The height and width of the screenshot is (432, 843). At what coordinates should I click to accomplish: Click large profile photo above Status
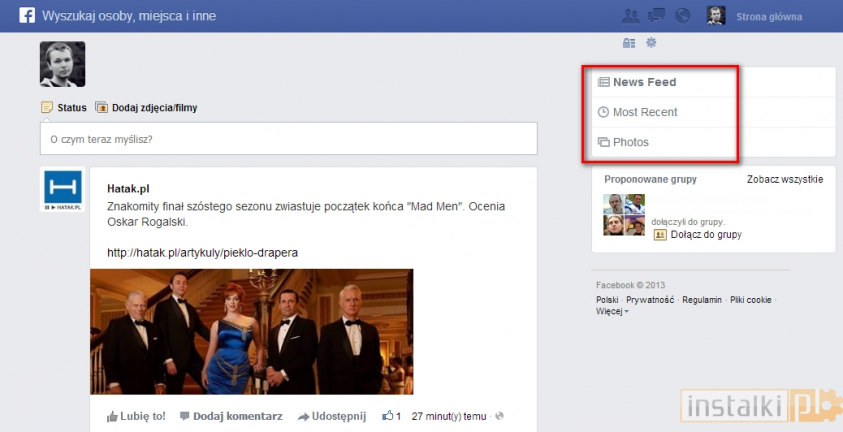point(62,64)
